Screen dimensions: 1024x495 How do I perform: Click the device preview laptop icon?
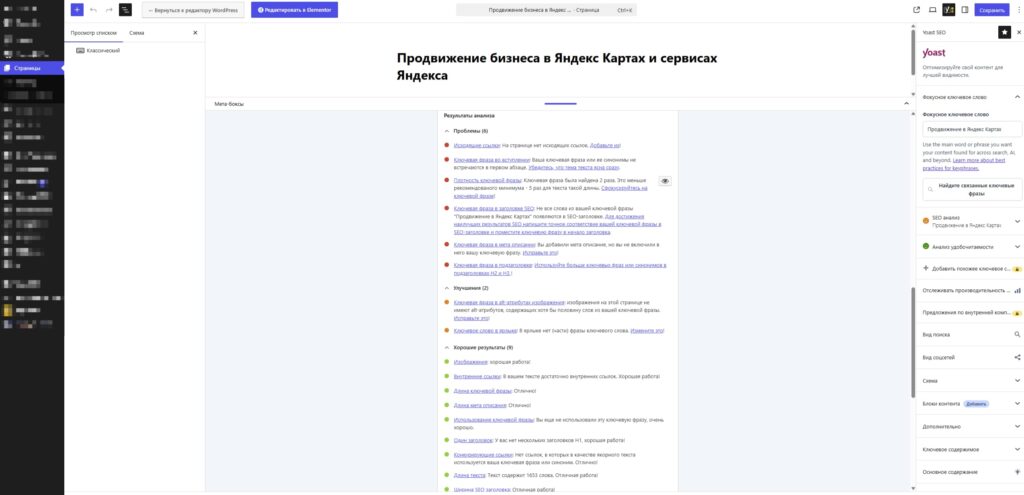point(933,10)
